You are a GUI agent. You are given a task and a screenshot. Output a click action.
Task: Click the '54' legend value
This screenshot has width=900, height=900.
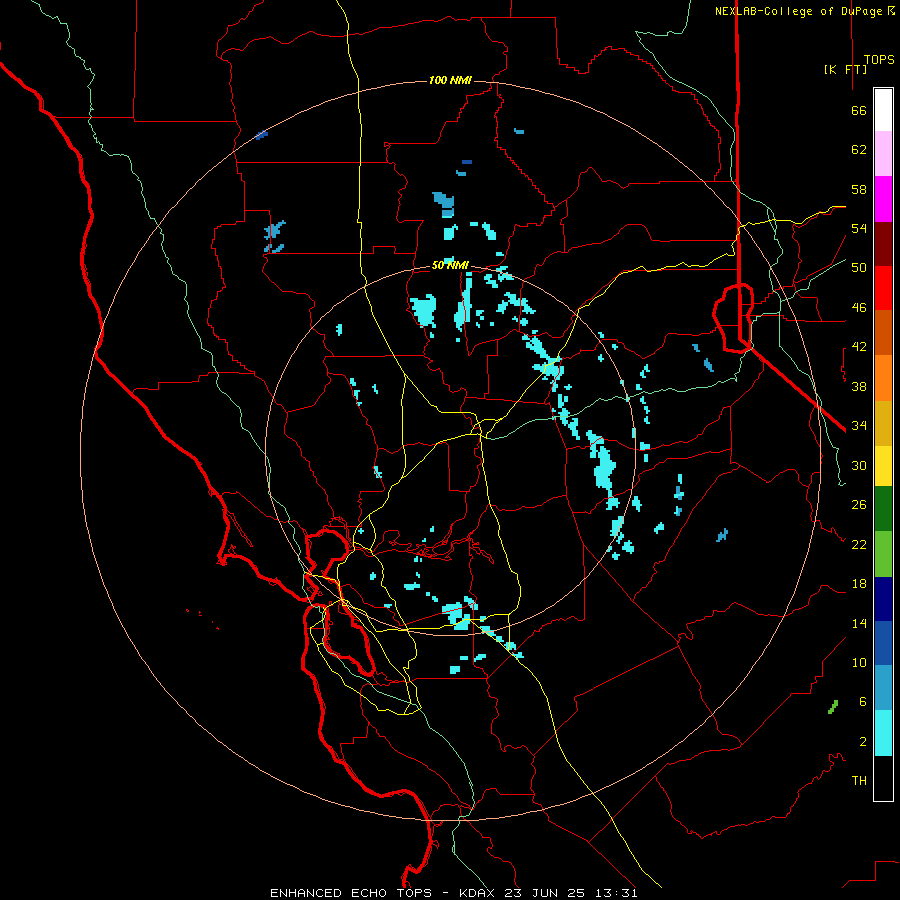click(x=859, y=228)
